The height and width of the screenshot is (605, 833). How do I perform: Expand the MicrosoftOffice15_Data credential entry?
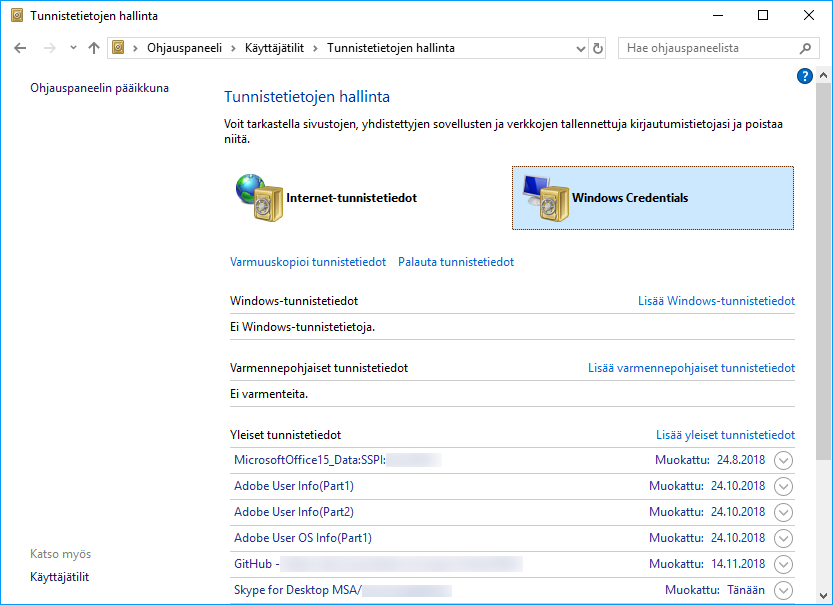(x=783, y=460)
